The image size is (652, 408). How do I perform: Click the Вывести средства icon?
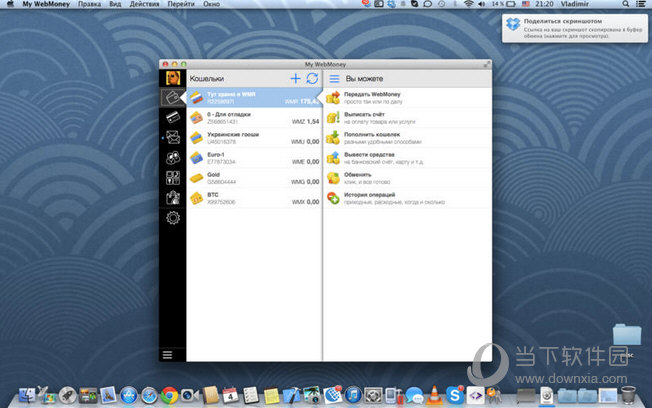(x=333, y=158)
